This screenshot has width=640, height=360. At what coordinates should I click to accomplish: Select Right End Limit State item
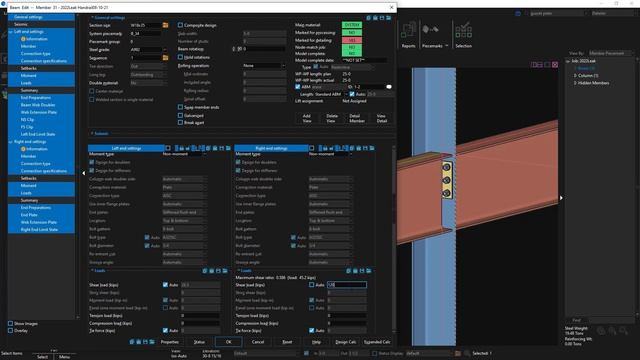(x=39, y=229)
